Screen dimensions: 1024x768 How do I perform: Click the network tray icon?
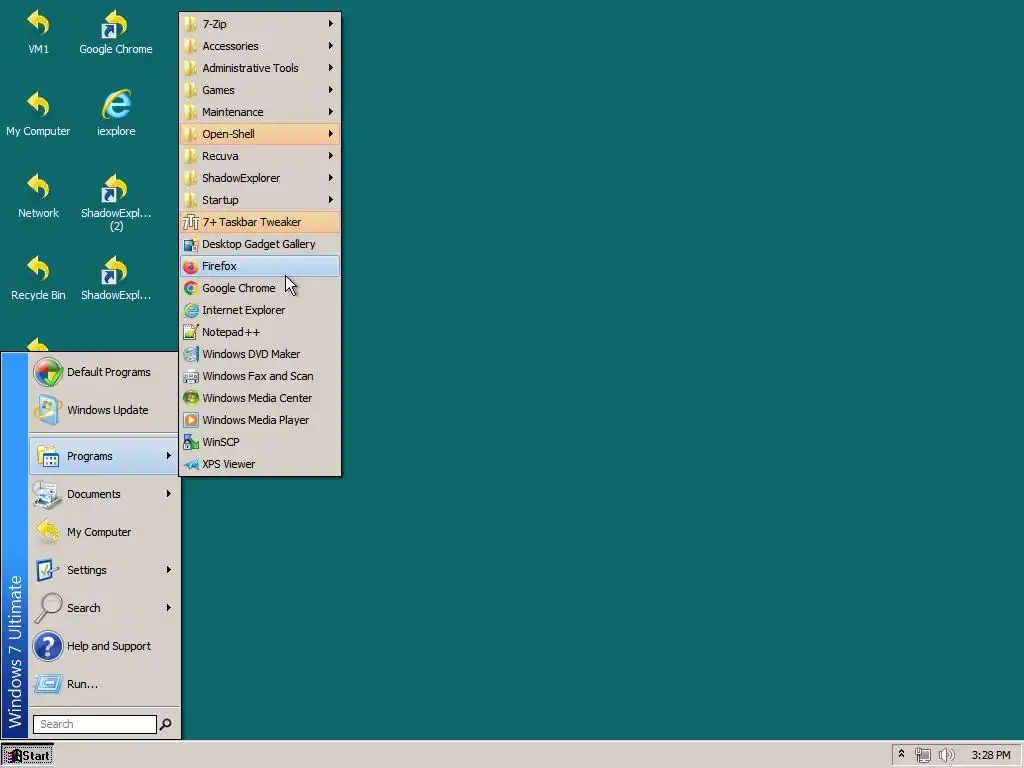923,755
